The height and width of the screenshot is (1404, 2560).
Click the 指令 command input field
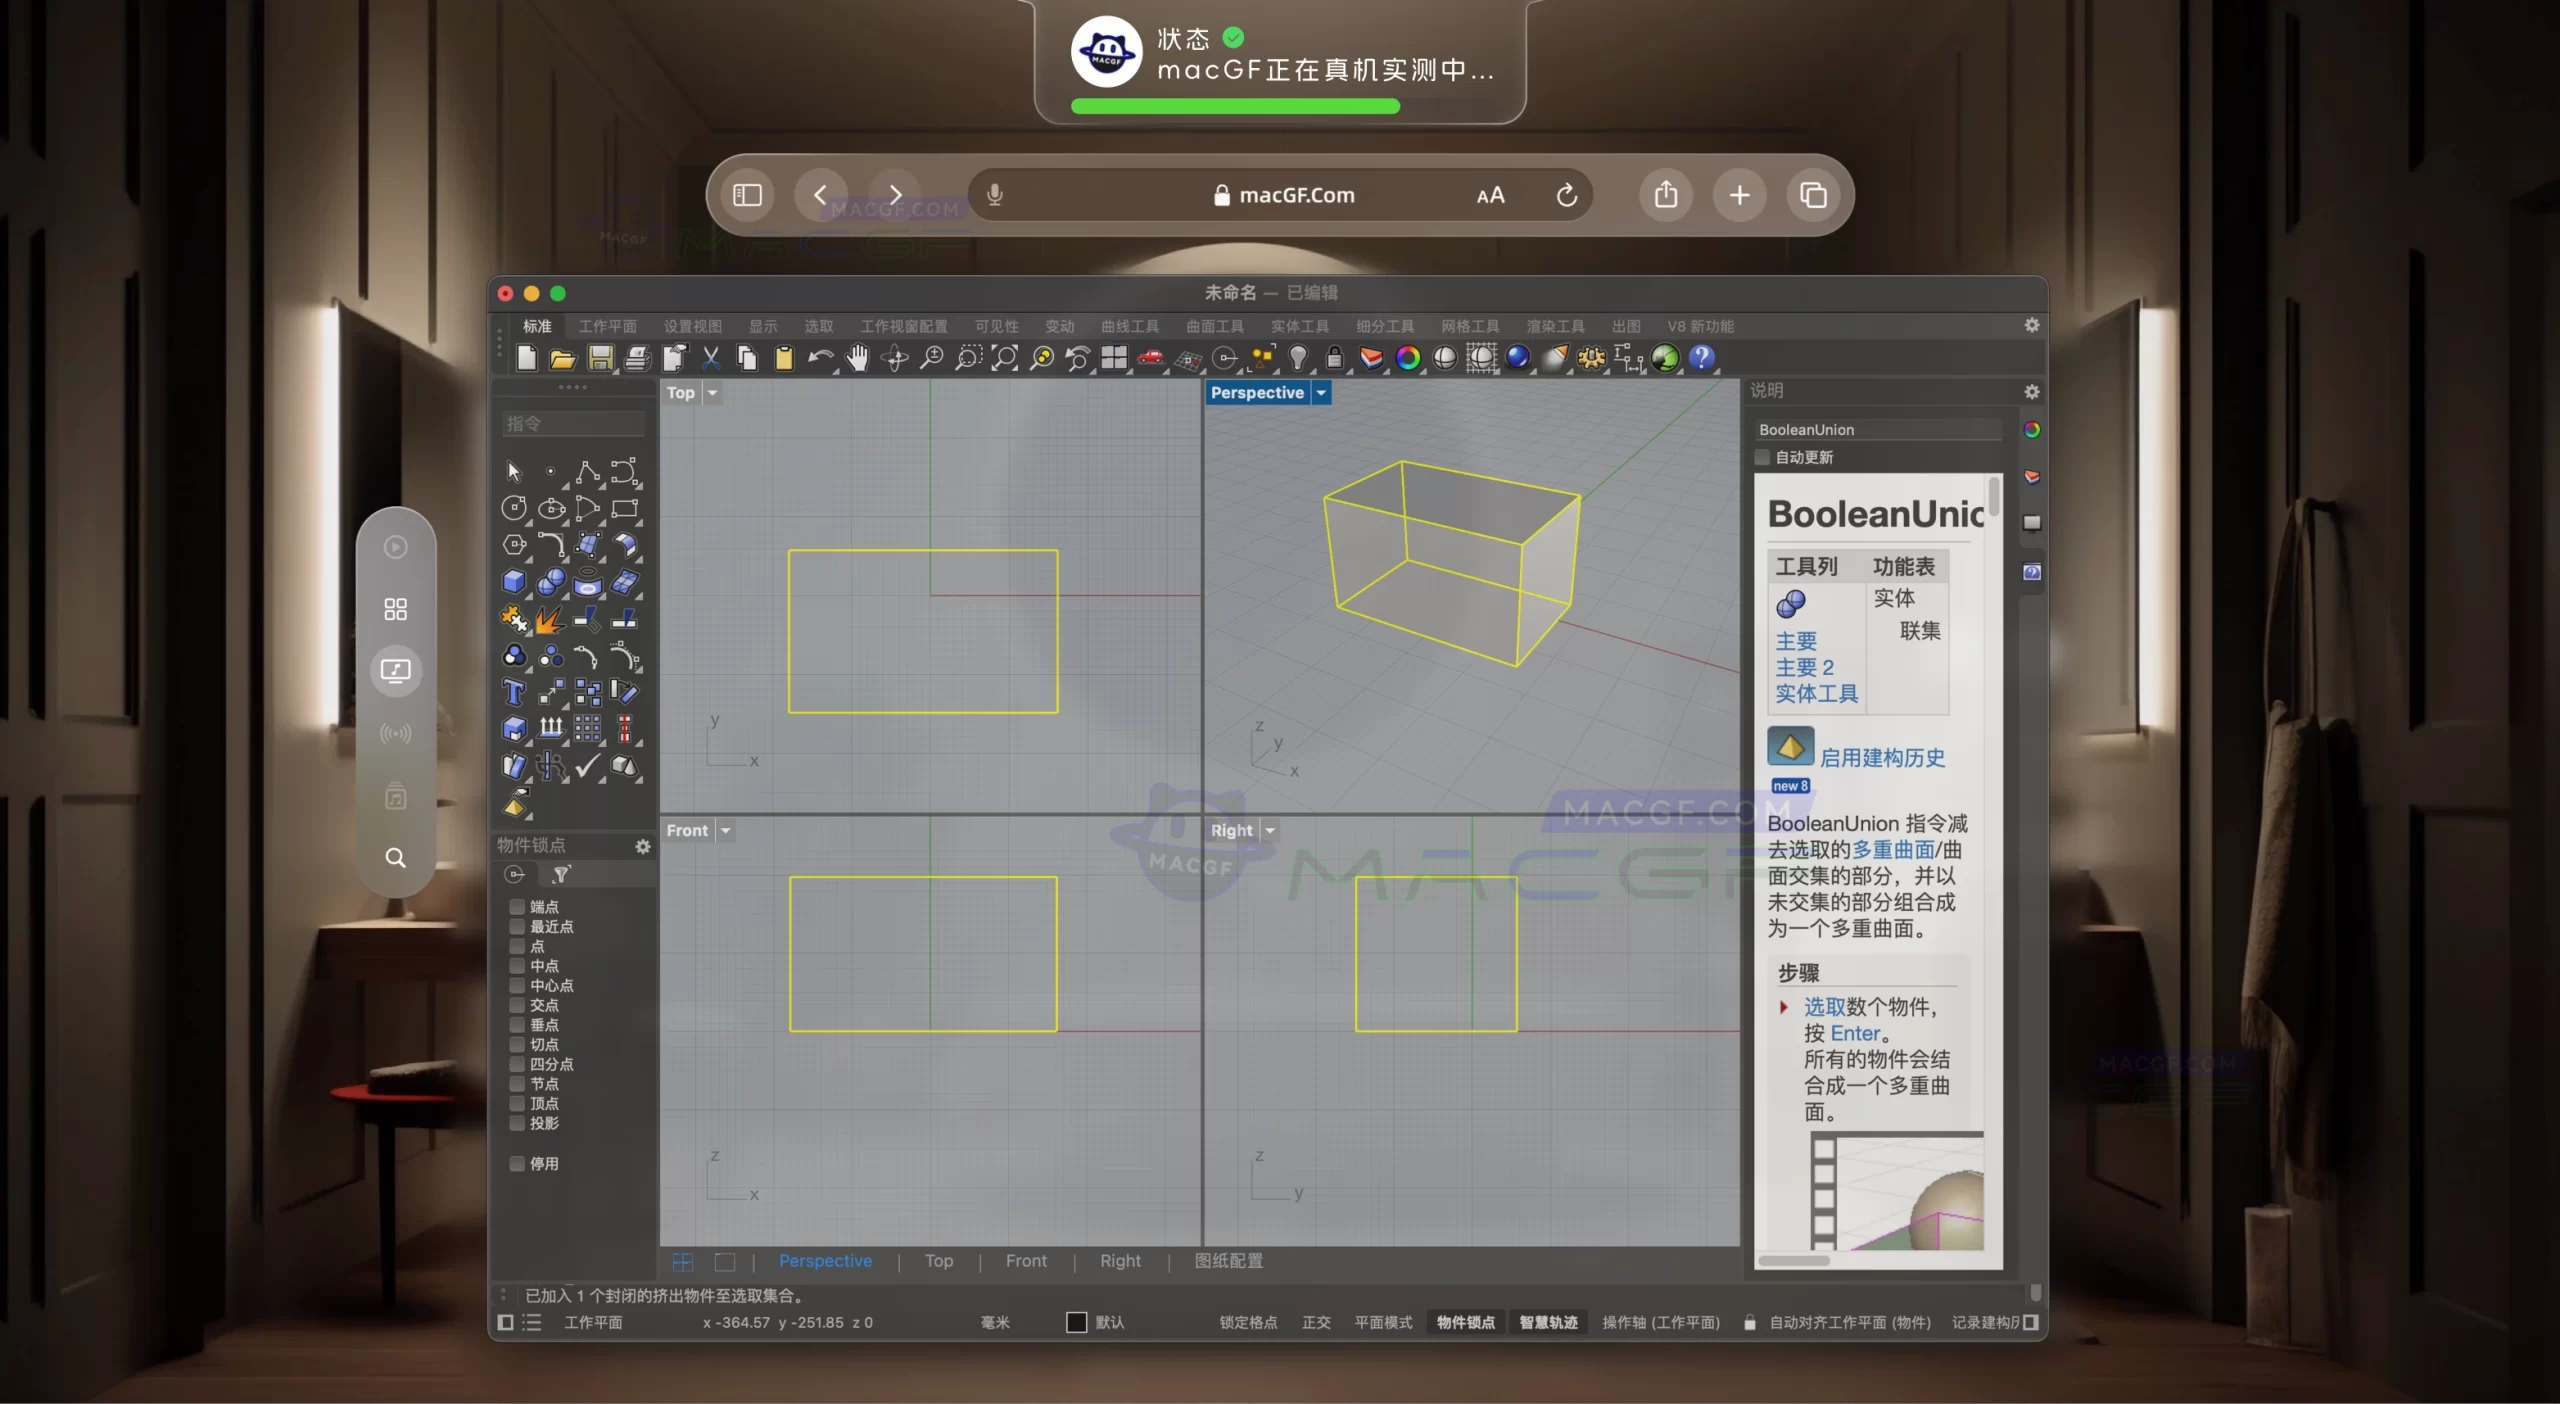(x=573, y=424)
